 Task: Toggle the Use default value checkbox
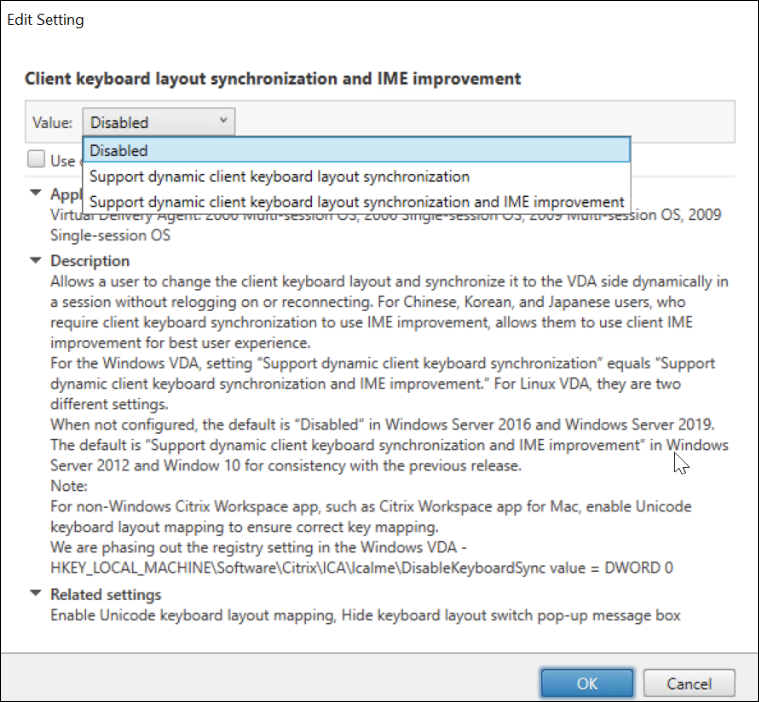coord(36,159)
